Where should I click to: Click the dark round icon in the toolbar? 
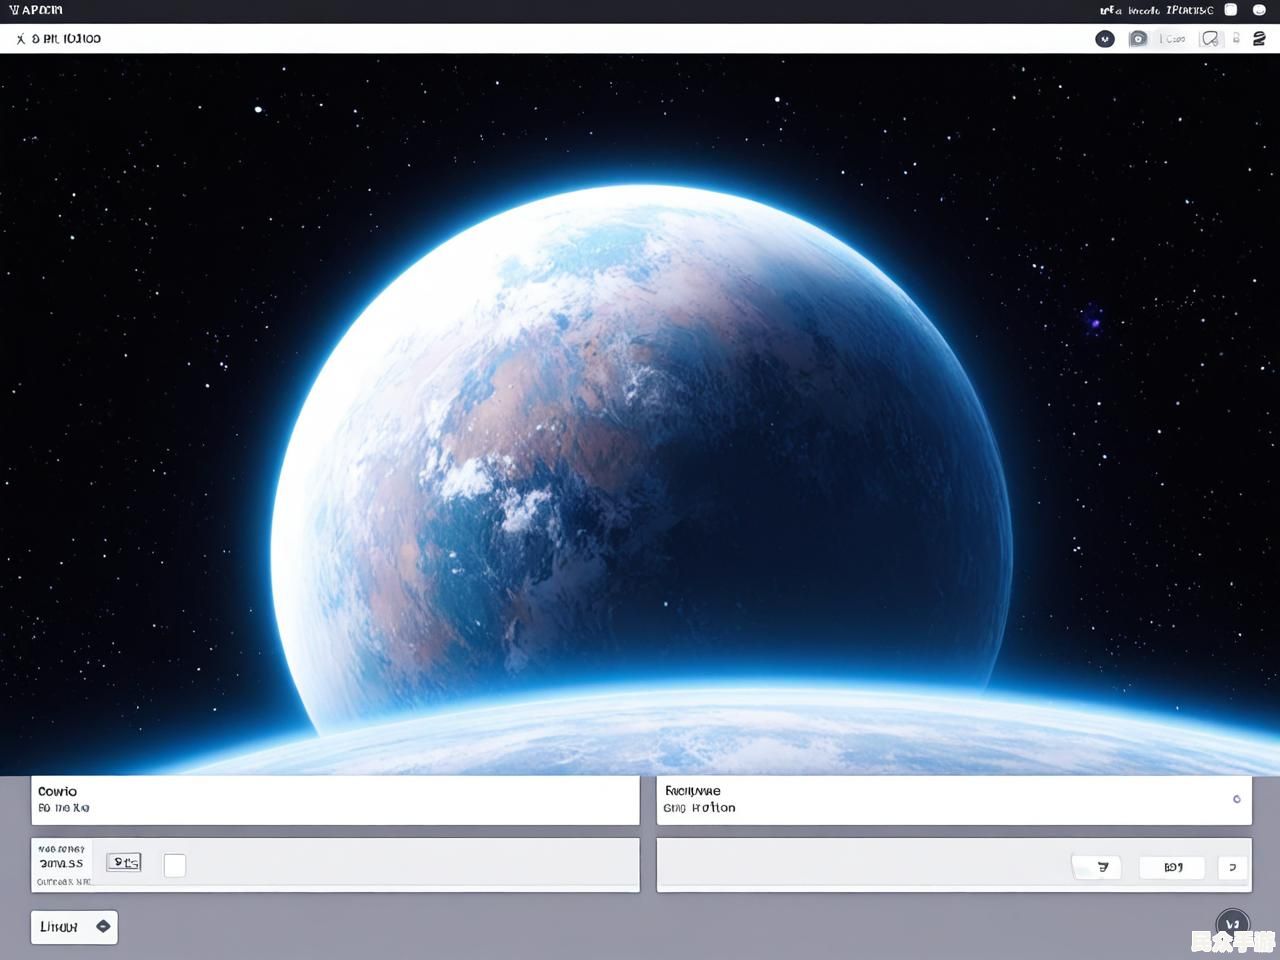click(1104, 39)
